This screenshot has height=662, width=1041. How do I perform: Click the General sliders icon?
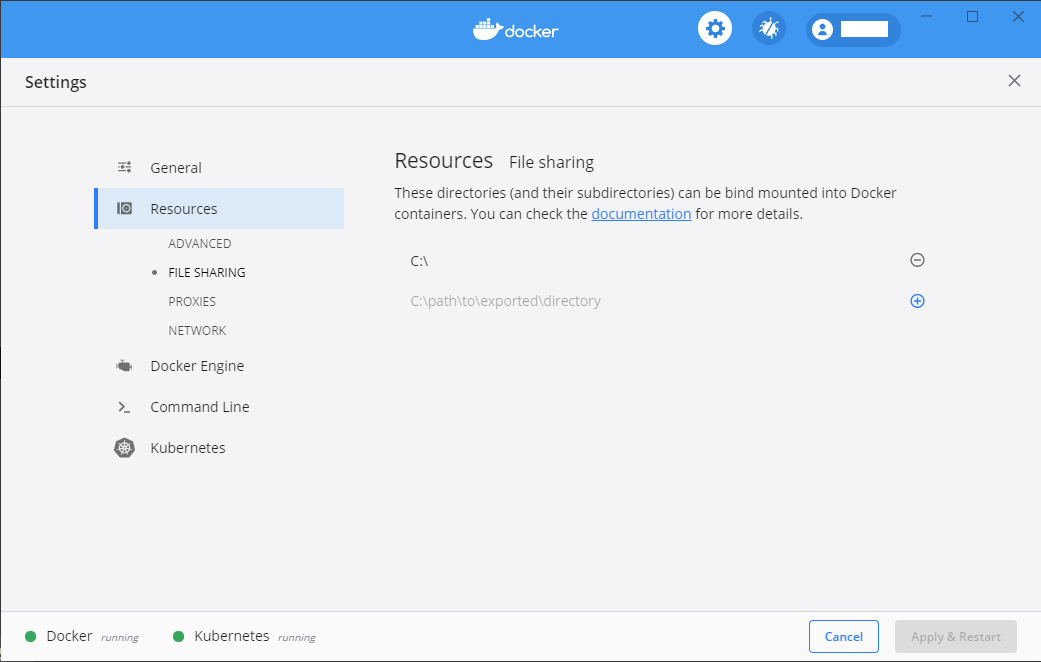(124, 167)
